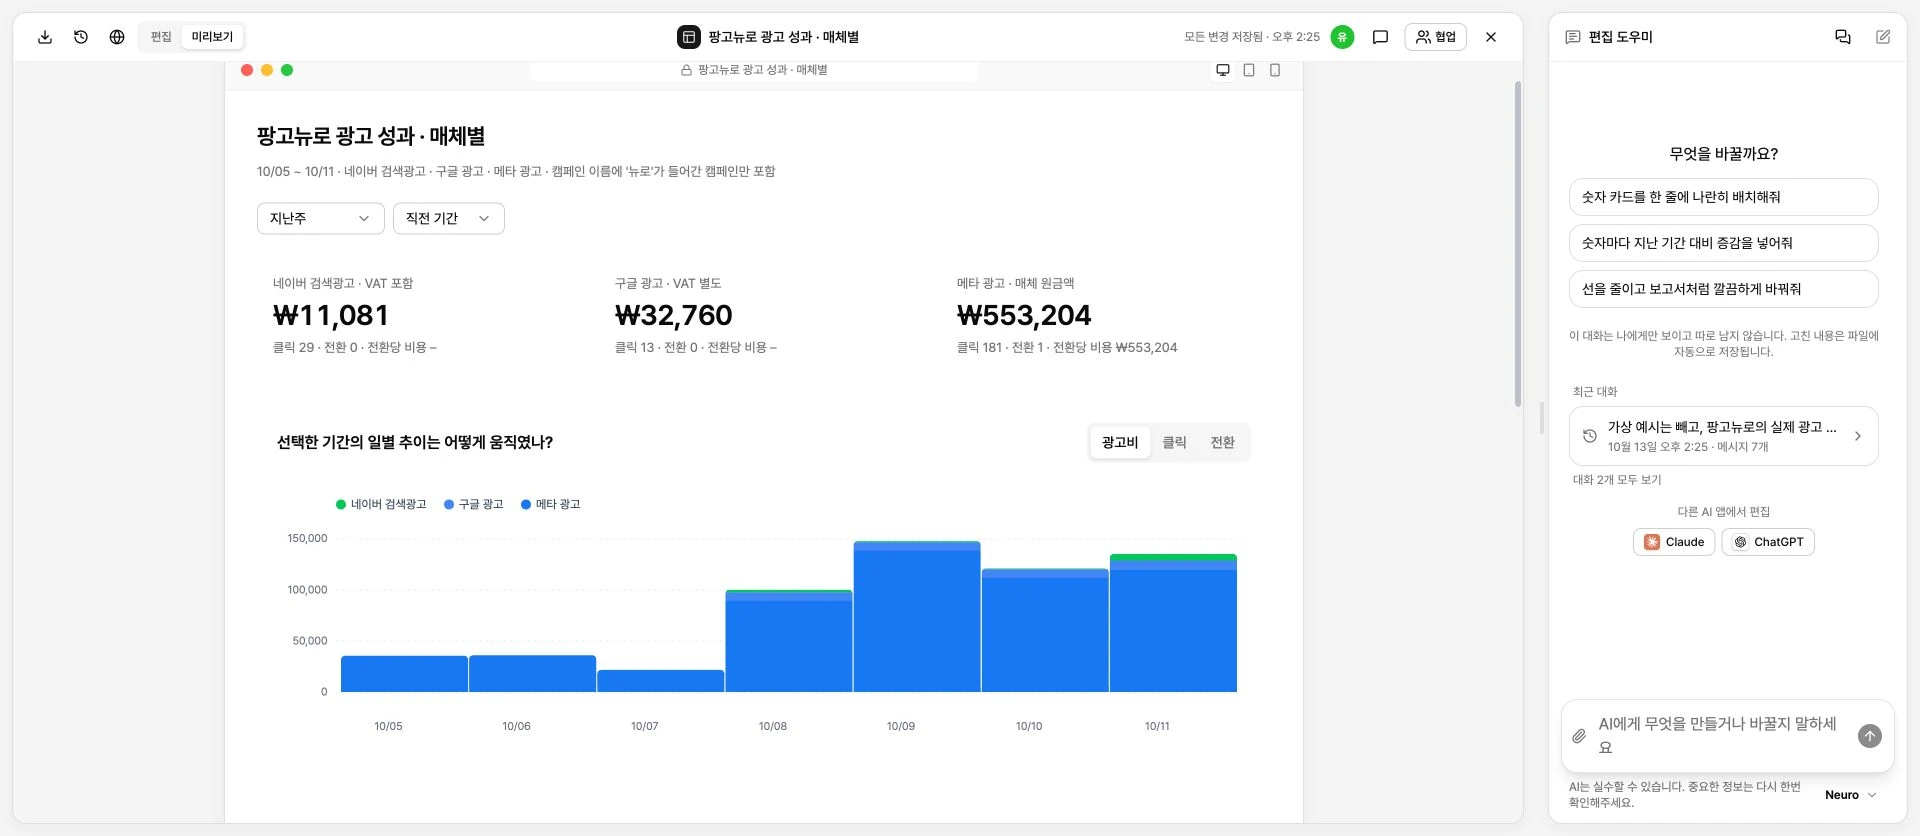This screenshot has height=836, width=1920.
Task: Open comments with the speech bubble icon
Action: [x=1380, y=37]
